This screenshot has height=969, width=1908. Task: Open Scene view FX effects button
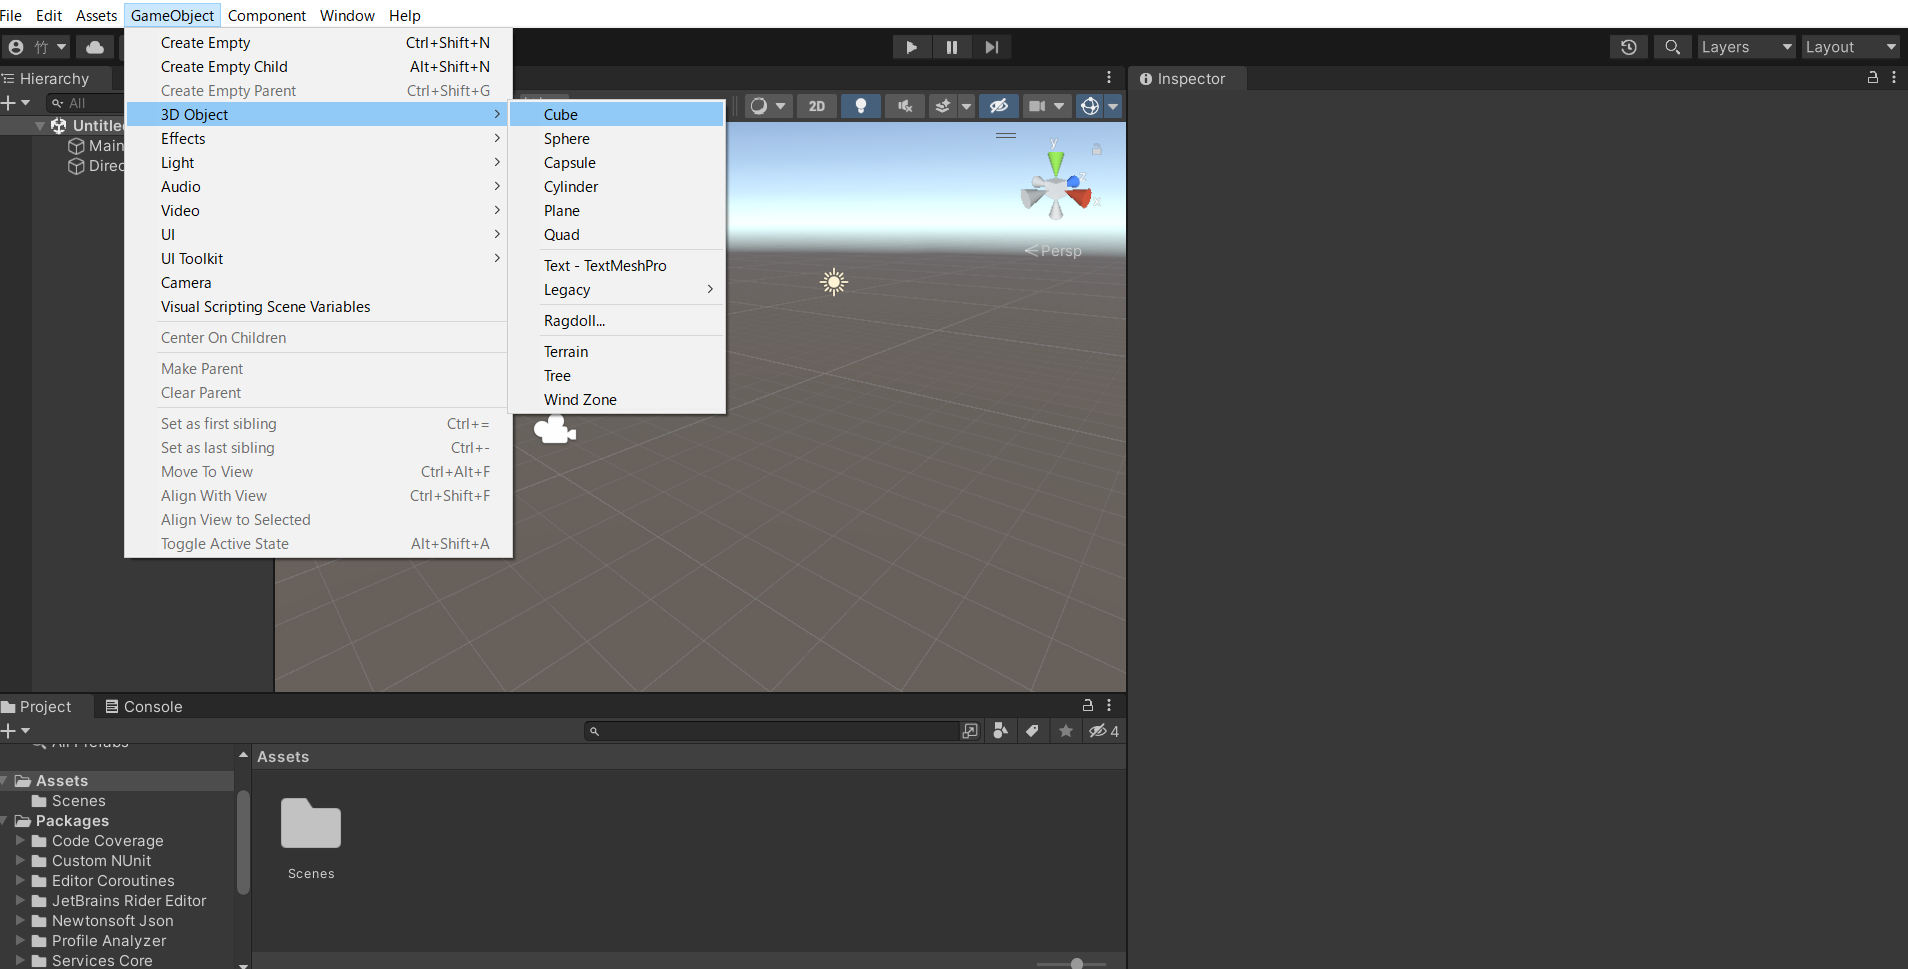pyautogui.click(x=942, y=106)
